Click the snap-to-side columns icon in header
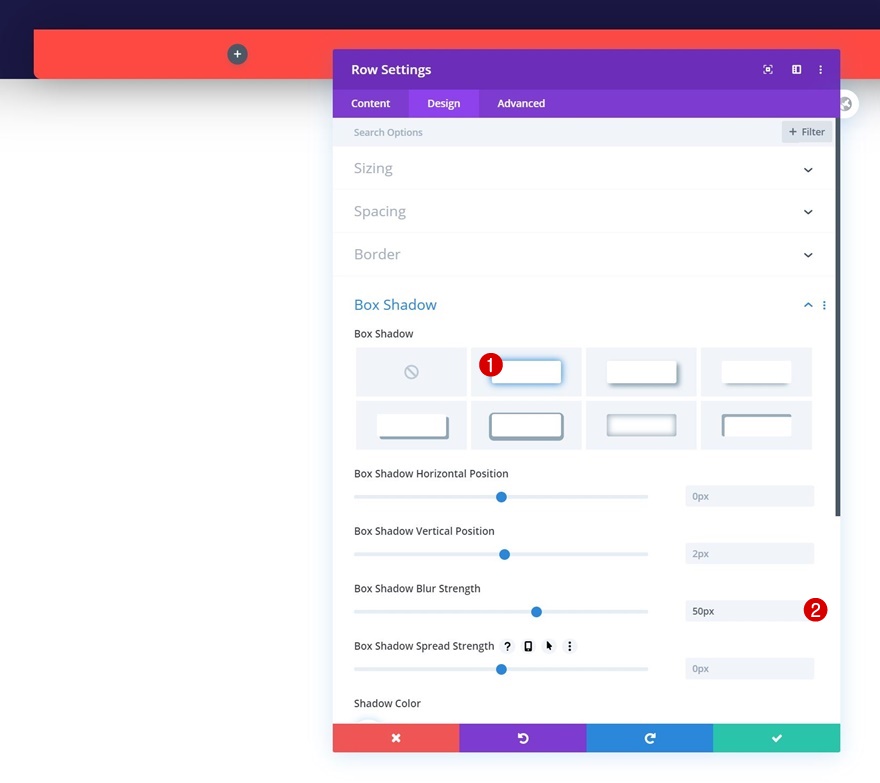Image resolution: width=880 pixels, height=783 pixels. point(796,70)
